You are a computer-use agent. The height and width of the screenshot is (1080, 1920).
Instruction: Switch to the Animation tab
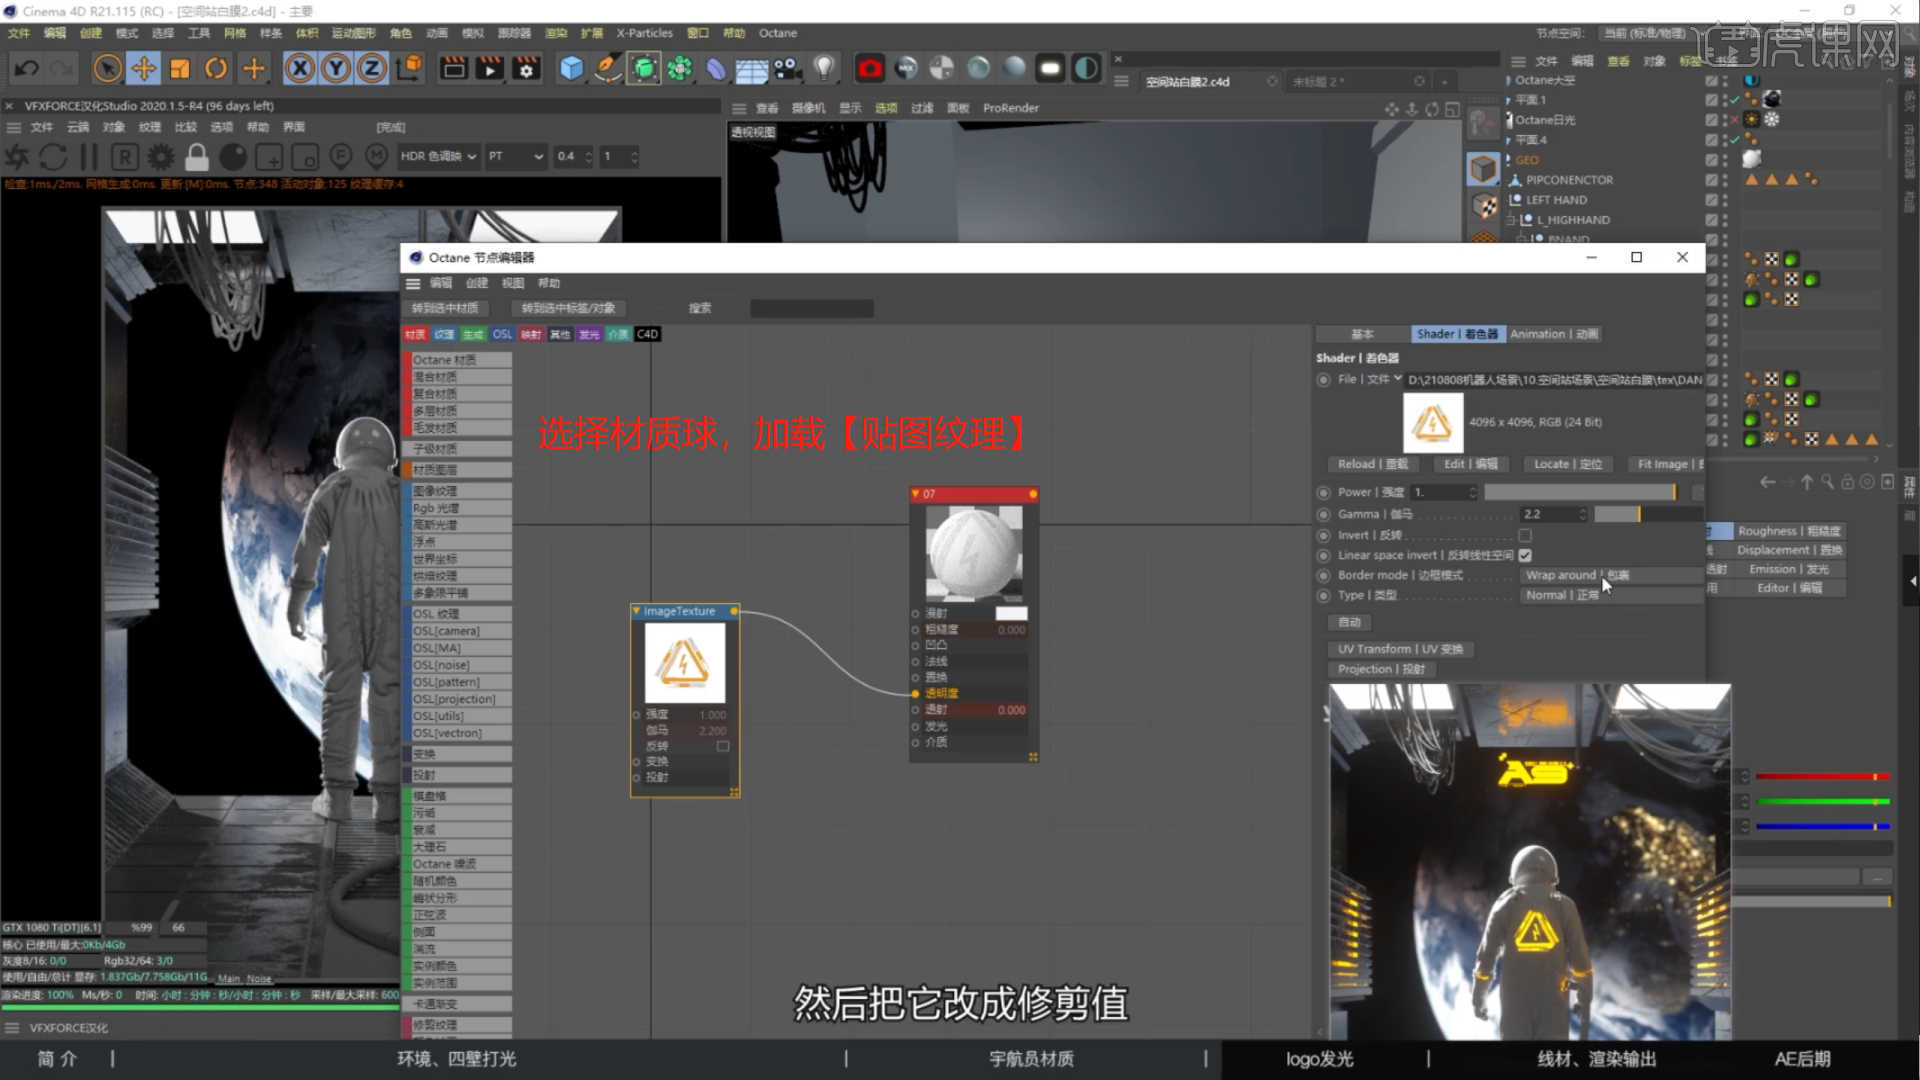[1553, 334]
